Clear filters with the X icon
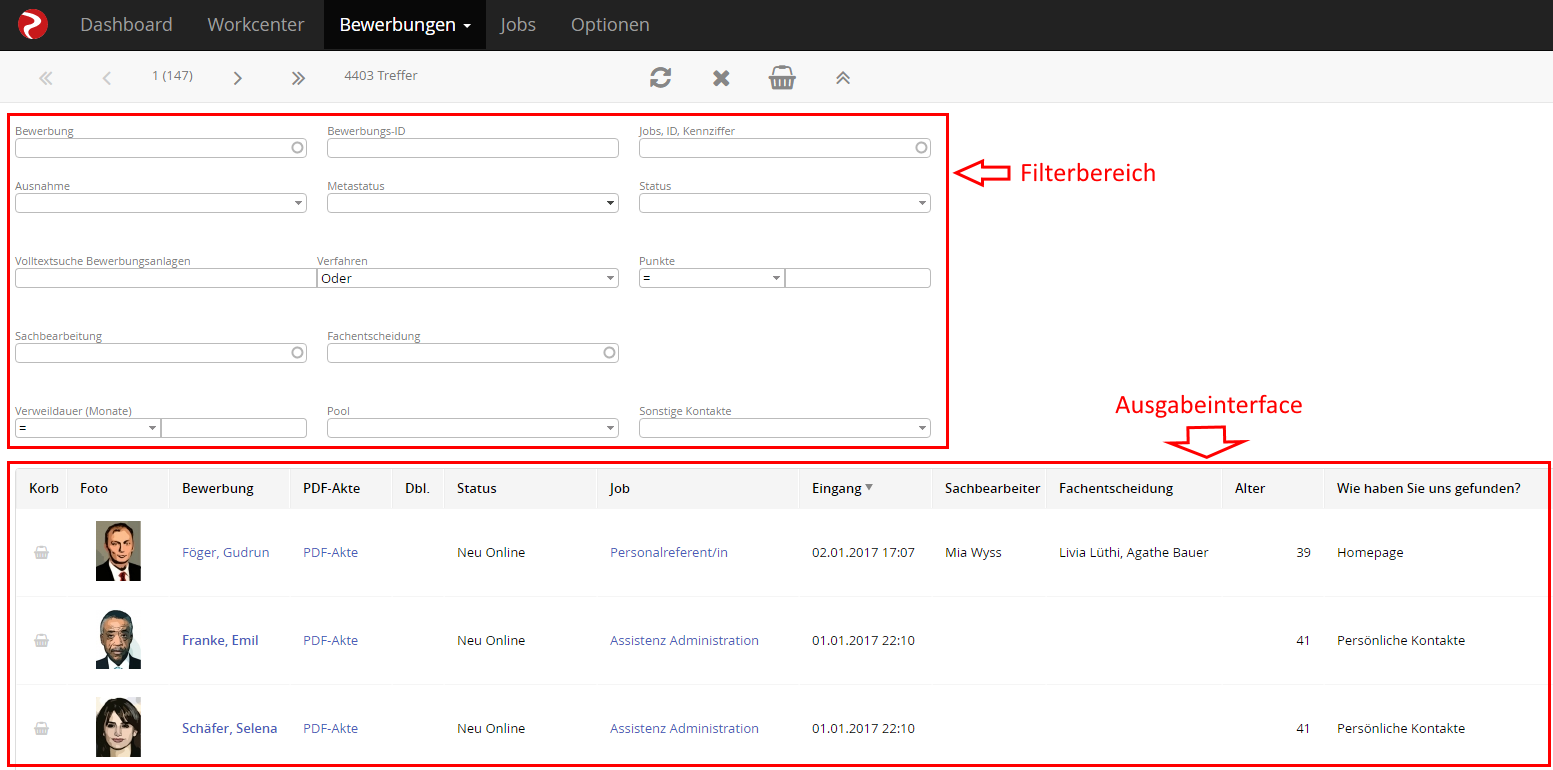The height and width of the screenshot is (770, 1553). tap(721, 77)
